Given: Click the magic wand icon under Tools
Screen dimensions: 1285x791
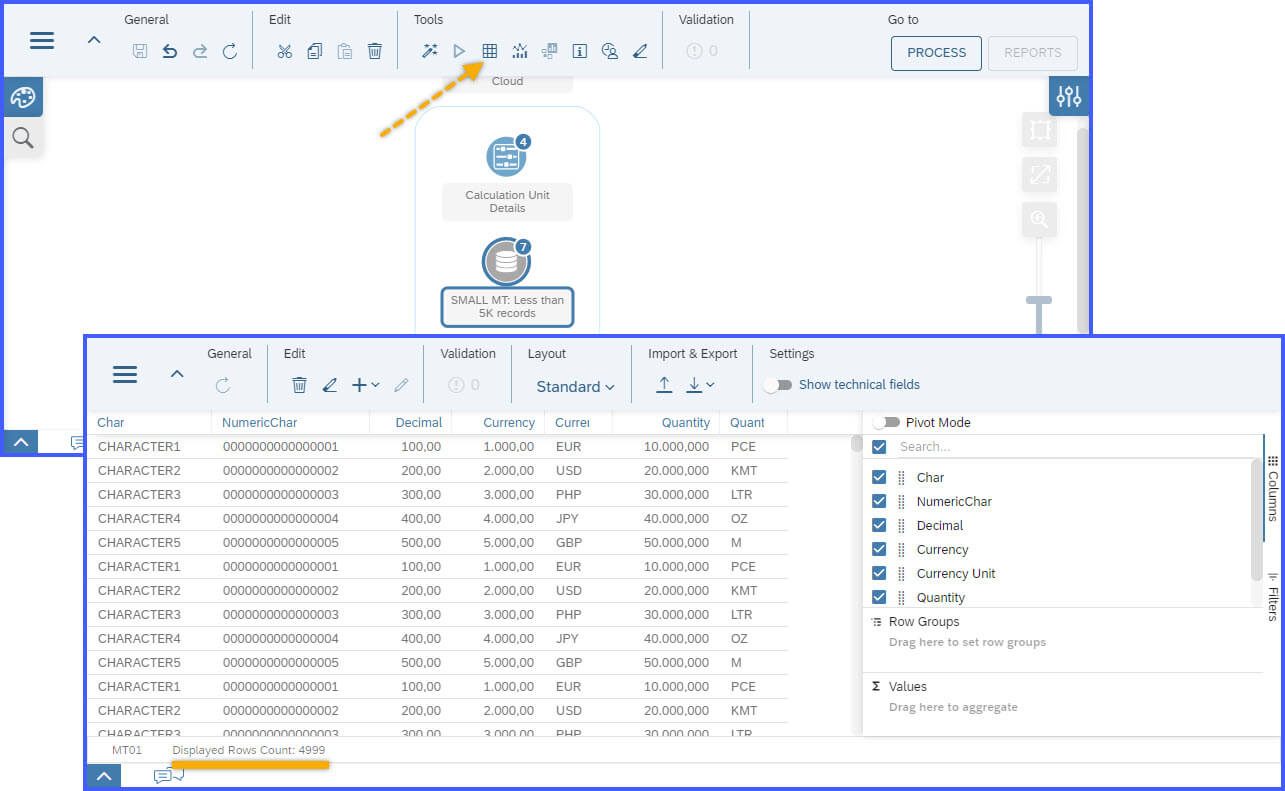Looking at the screenshot, I should pos(429,50).
